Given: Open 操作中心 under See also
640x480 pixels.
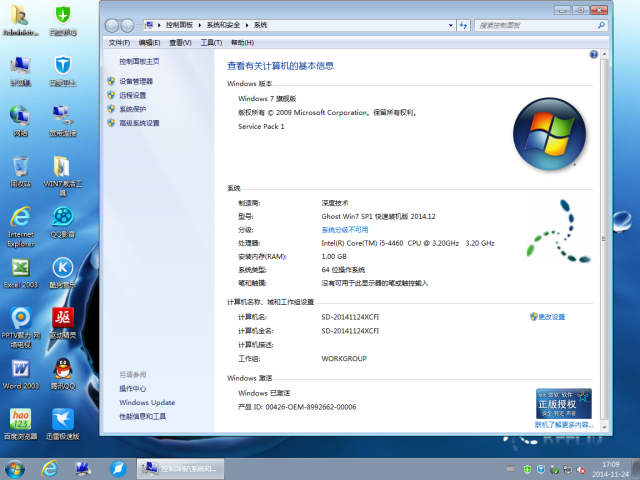Looking at the screenshot, I should click(133, 389).
